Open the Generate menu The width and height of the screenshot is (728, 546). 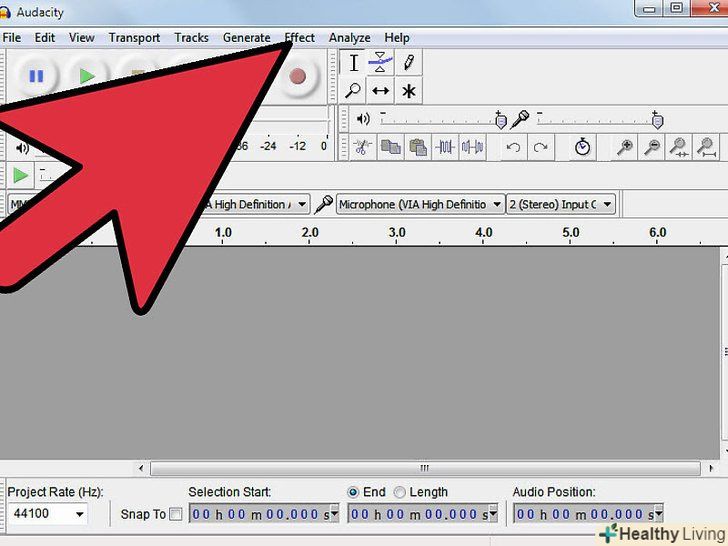[247, 38]
